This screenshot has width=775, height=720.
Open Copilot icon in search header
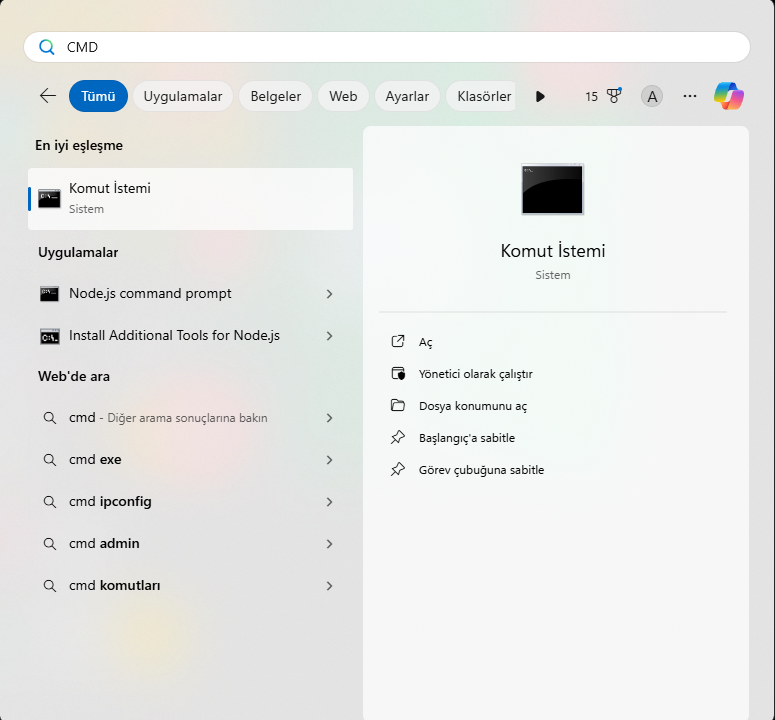[x=729, y=96]
